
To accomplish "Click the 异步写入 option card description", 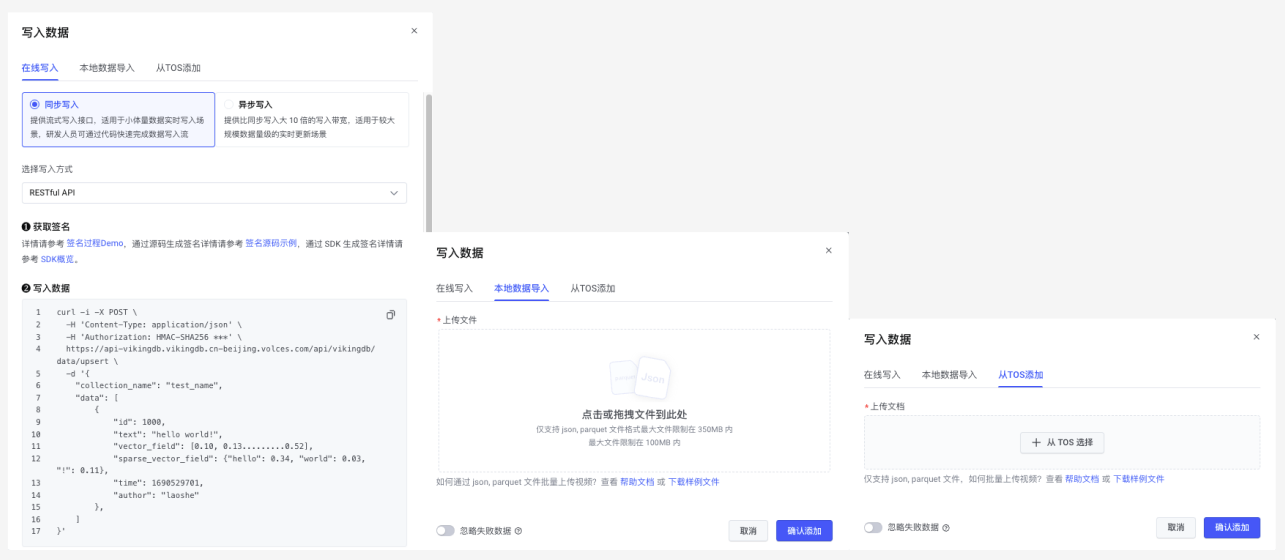I will [x=309, y=126].
